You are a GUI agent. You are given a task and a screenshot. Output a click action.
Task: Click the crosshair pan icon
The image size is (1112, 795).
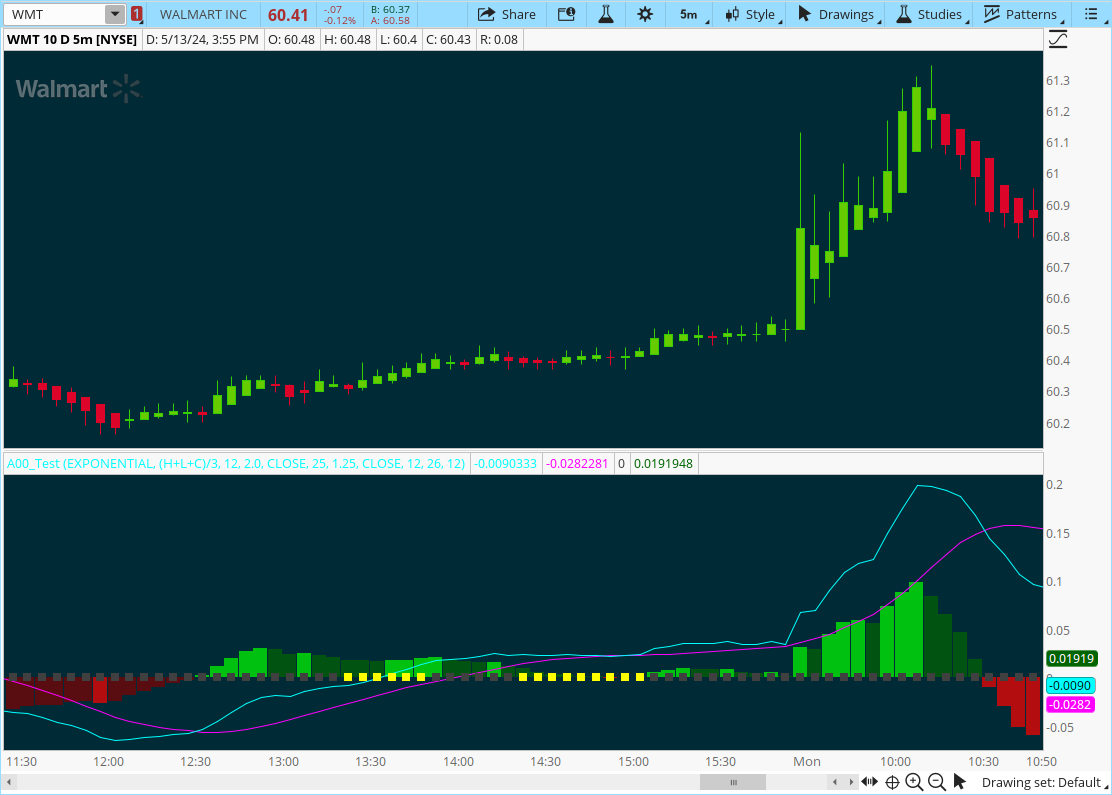pyautogui.click(x=892, y=782)
